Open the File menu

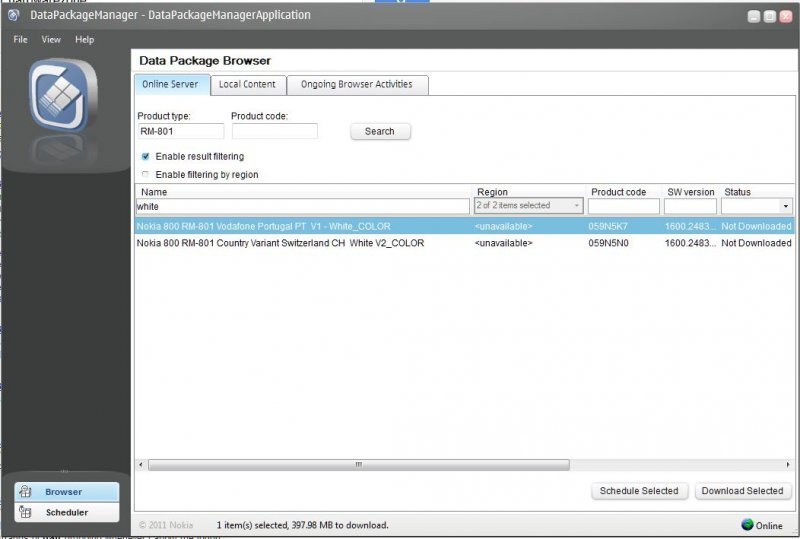click(20, 40)
